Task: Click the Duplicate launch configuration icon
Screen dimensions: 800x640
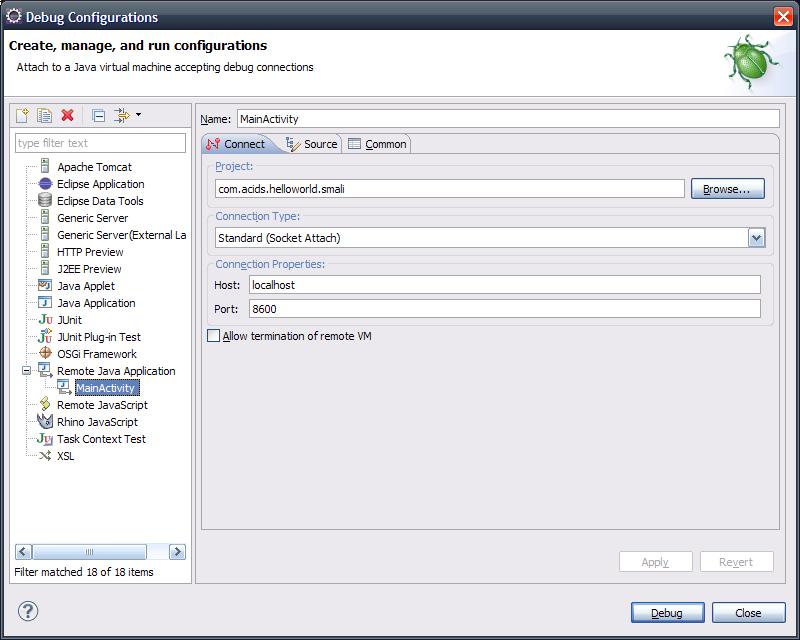Action: (x=44, y=115)
